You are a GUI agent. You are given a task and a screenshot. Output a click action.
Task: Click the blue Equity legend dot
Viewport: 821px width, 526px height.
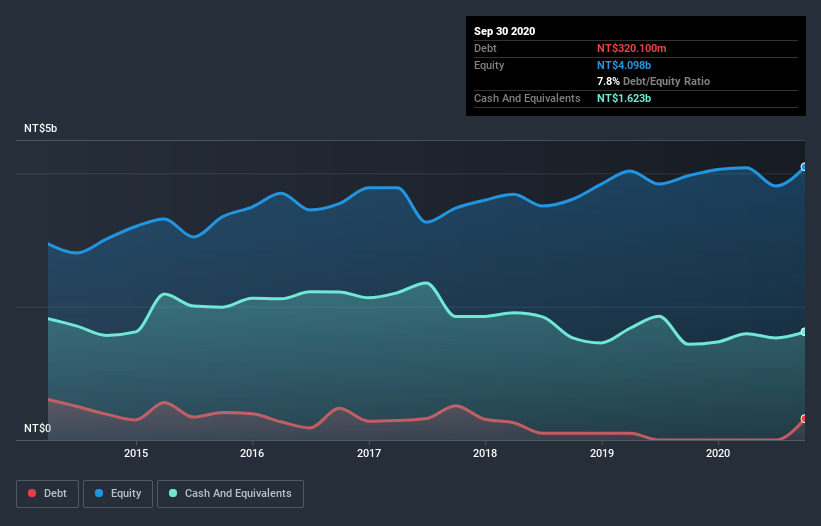click(99, 493)
